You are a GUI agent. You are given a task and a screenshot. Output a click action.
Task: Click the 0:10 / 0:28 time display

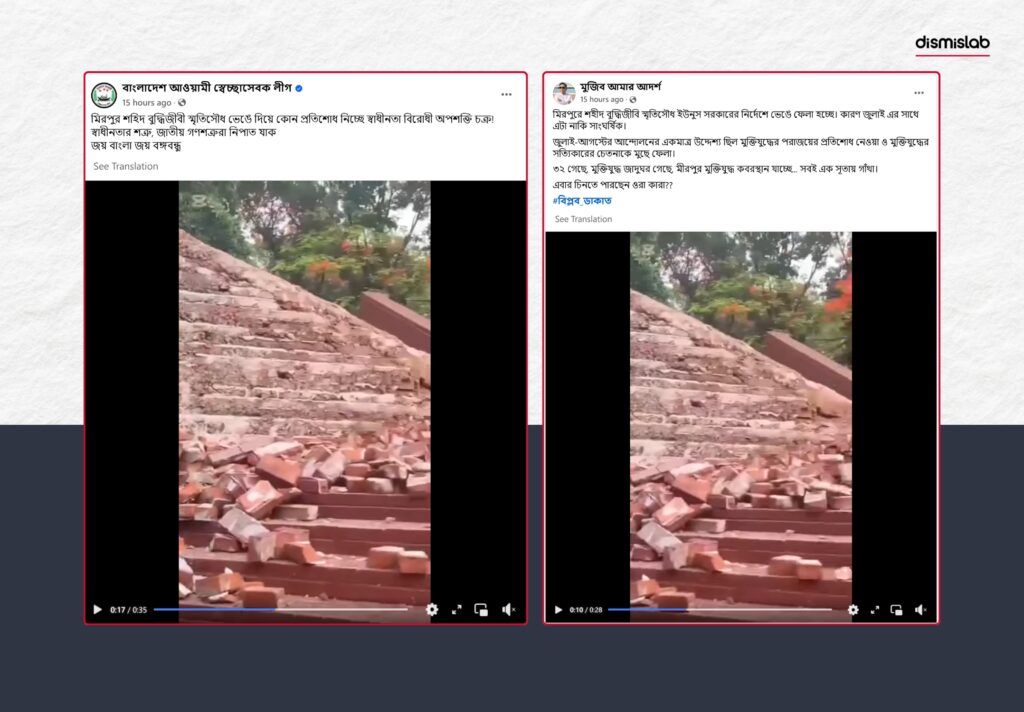click(x=586, y=609)
